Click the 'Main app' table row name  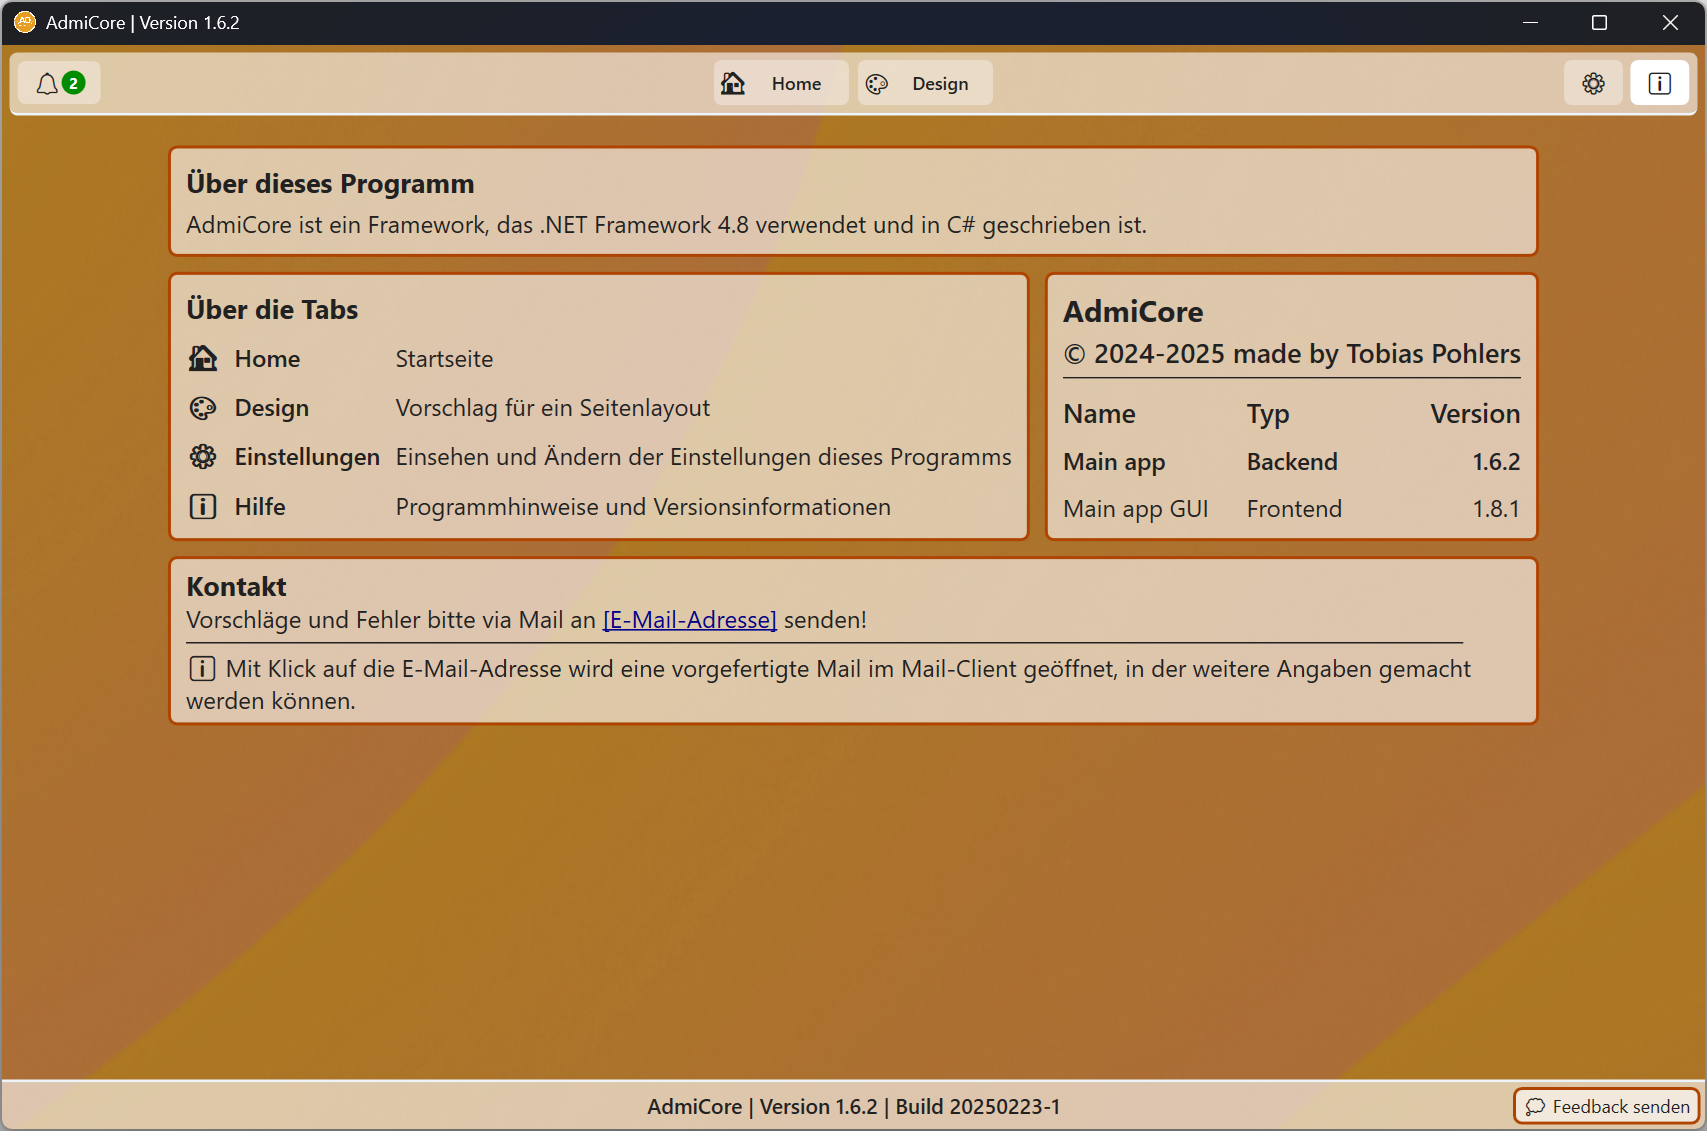tap(1114, 462)
